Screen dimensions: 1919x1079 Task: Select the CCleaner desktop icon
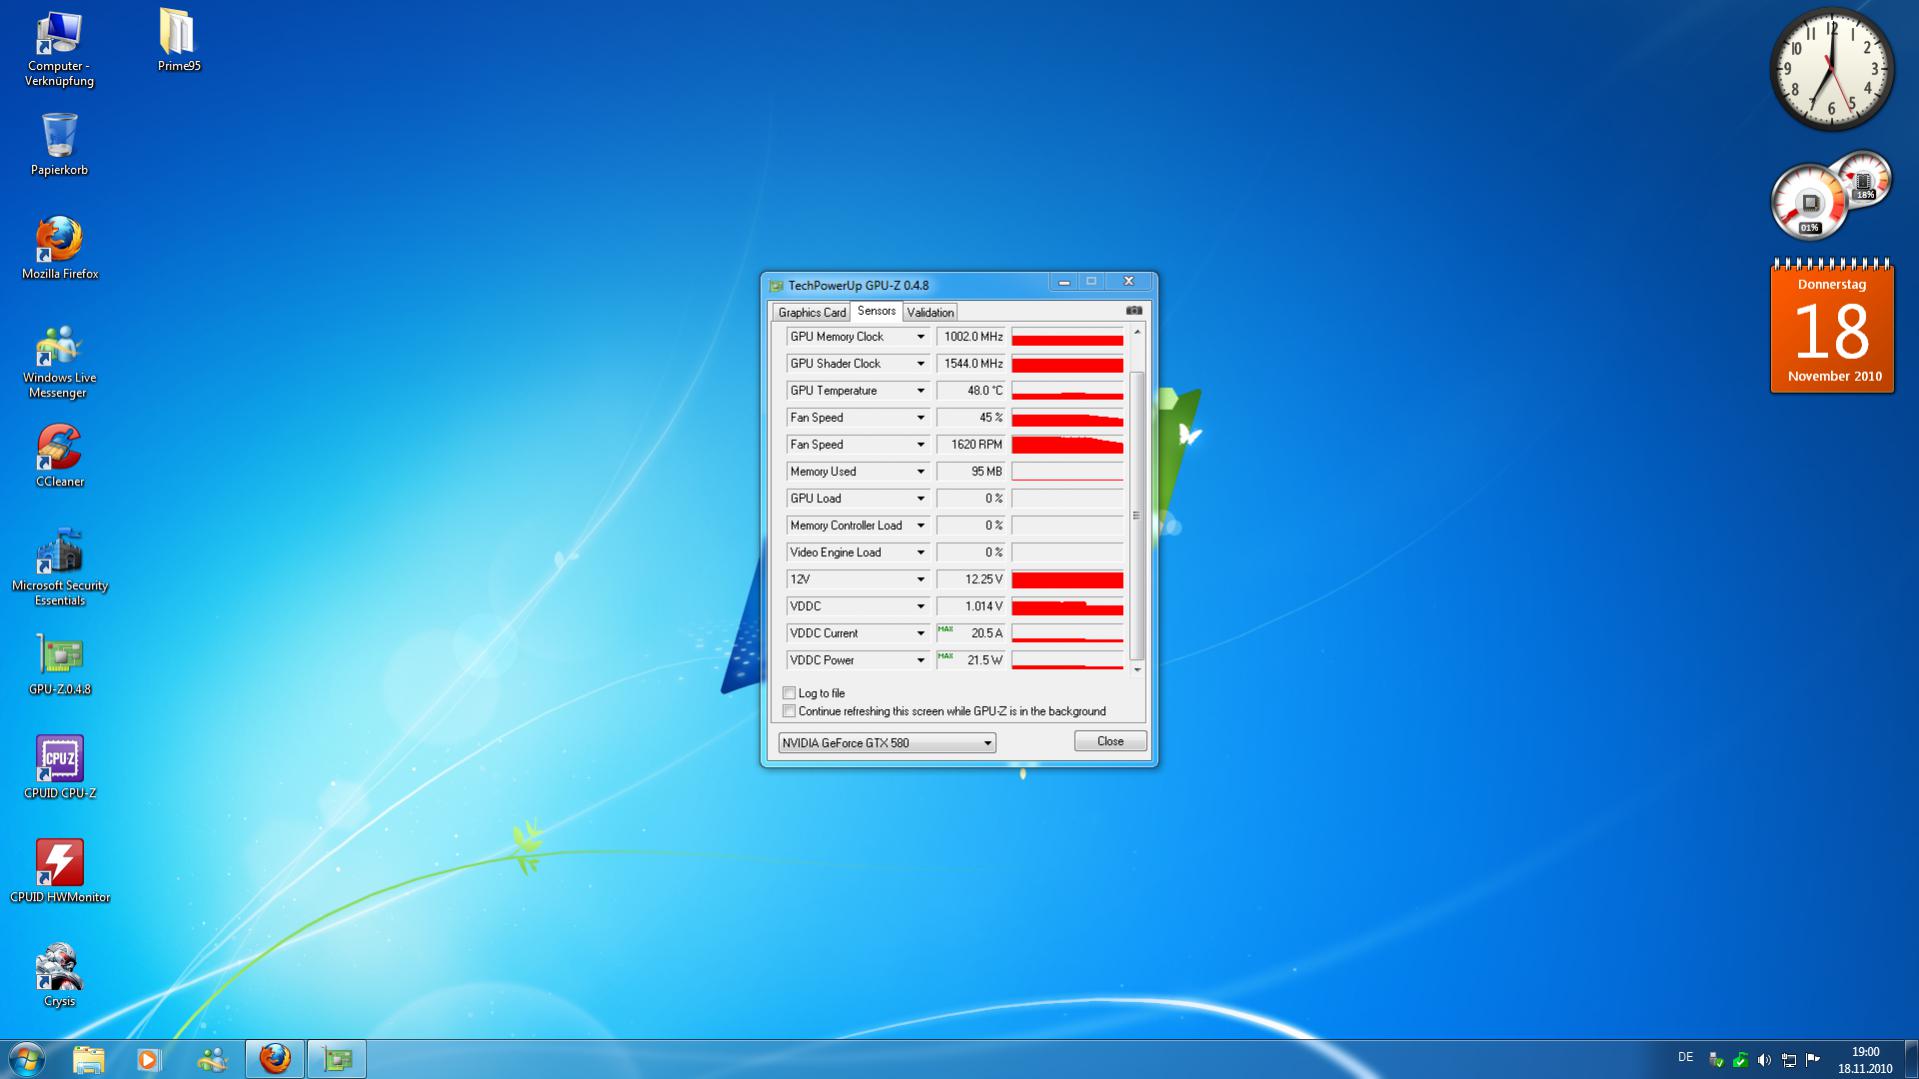tap(59, 456)
